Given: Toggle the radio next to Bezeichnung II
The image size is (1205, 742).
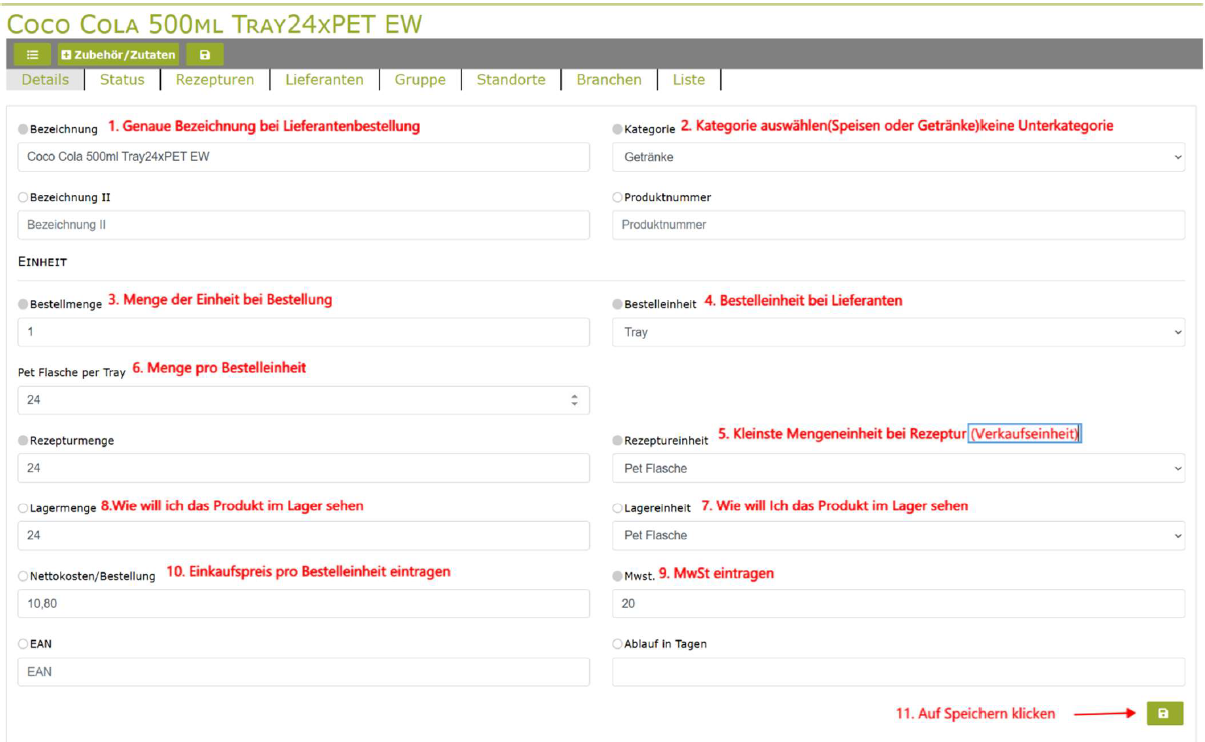Looking at the screenshot, I should (23, 197).
